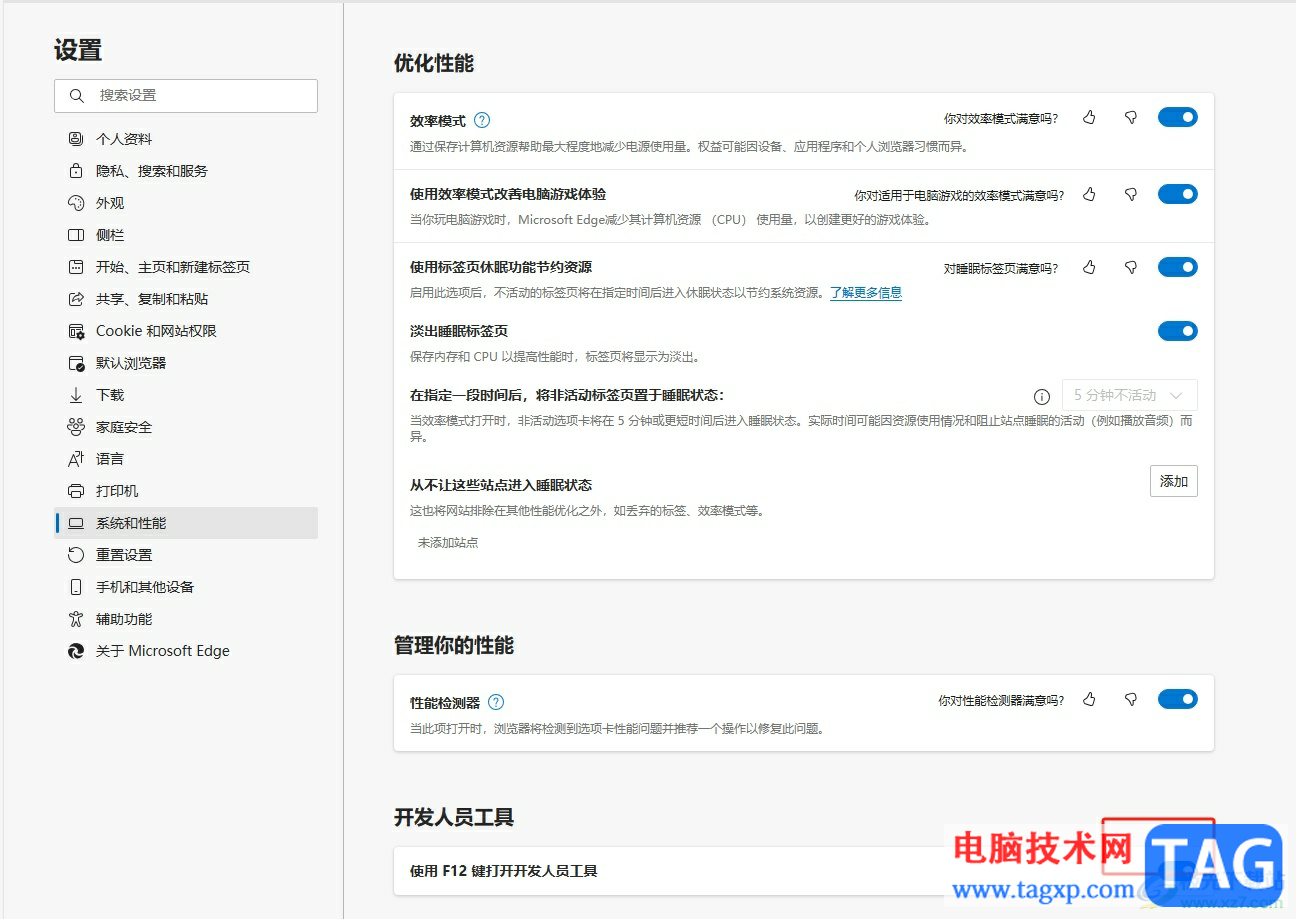Click the 添加 button for sleep exceptions
The width and height of the screenshot is (1296, 919).
pyautogui.click(x=1172, y=481)
